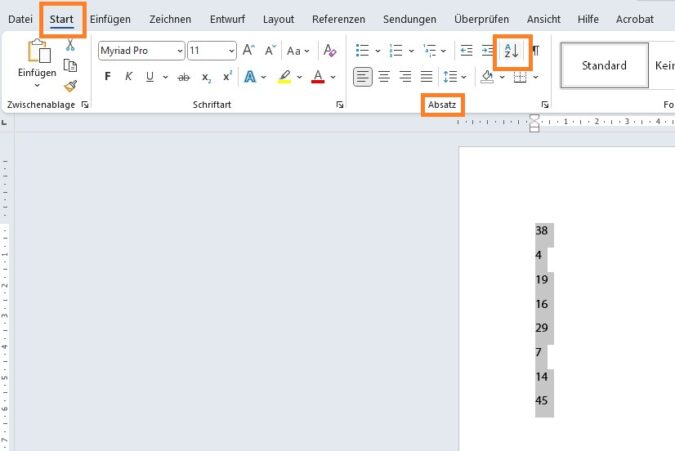Switch to the Referenzen tab
Image resolution: width=675 pixels, height=451 pixels.
coord(338,19)
